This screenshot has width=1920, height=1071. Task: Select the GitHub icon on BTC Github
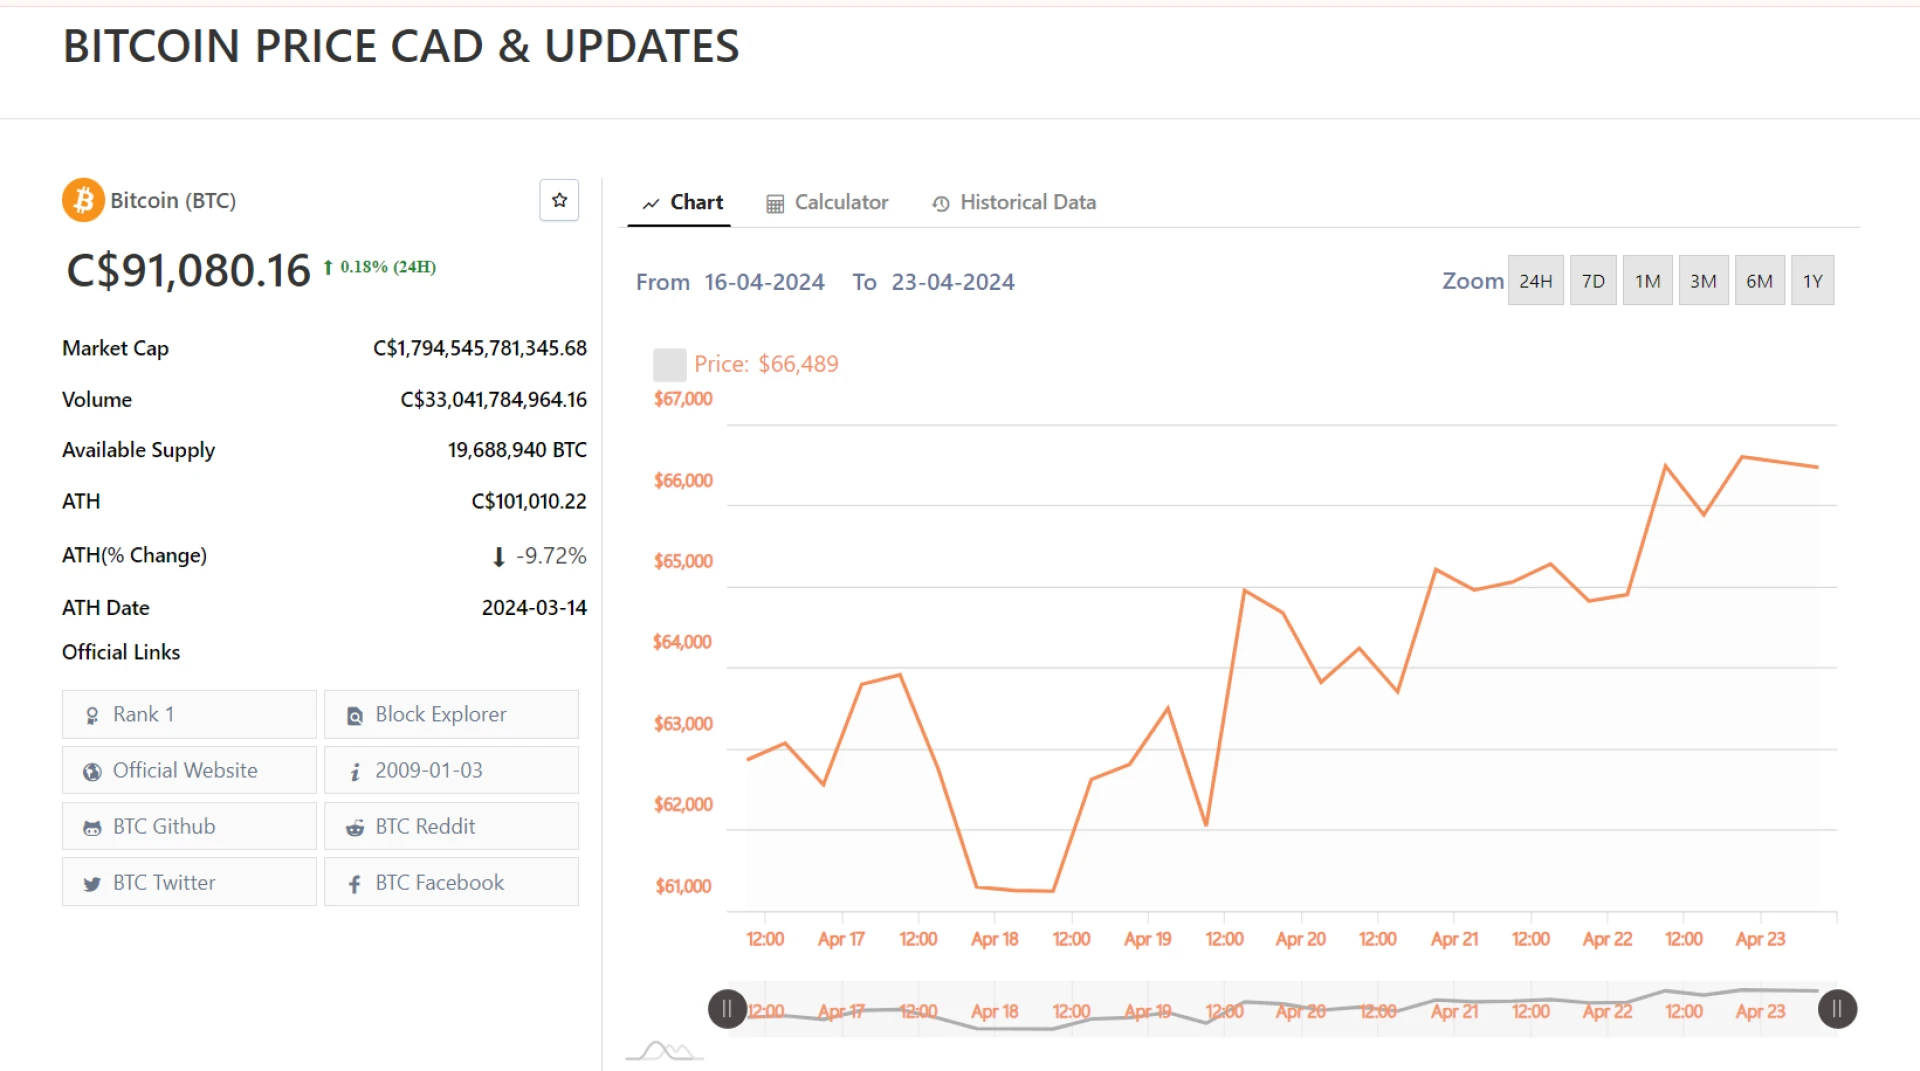(92, 826)
